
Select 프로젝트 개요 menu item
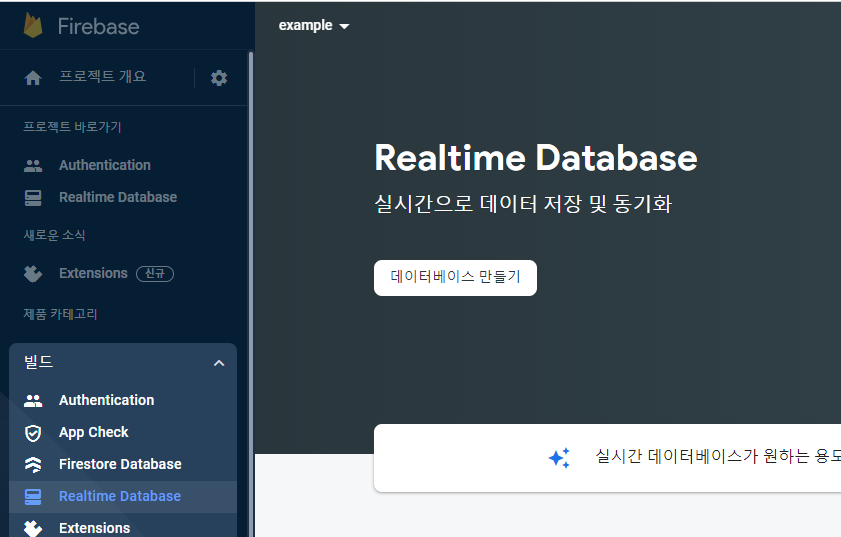[x=102, y=76]
